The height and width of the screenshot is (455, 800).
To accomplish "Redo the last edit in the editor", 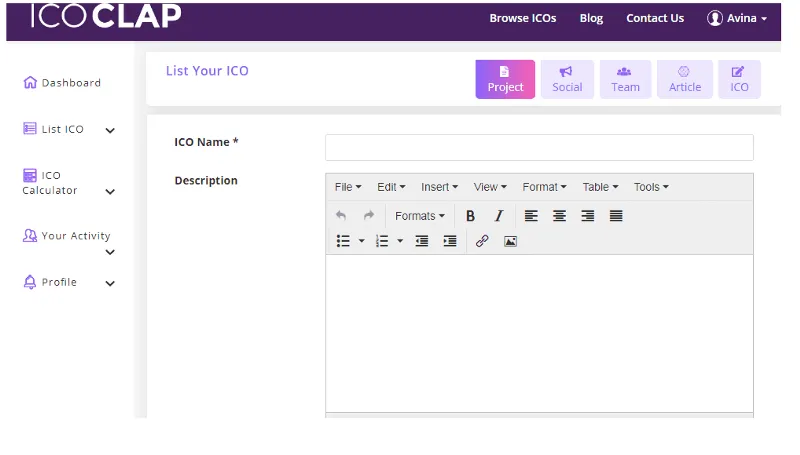I will pos(369,216).
